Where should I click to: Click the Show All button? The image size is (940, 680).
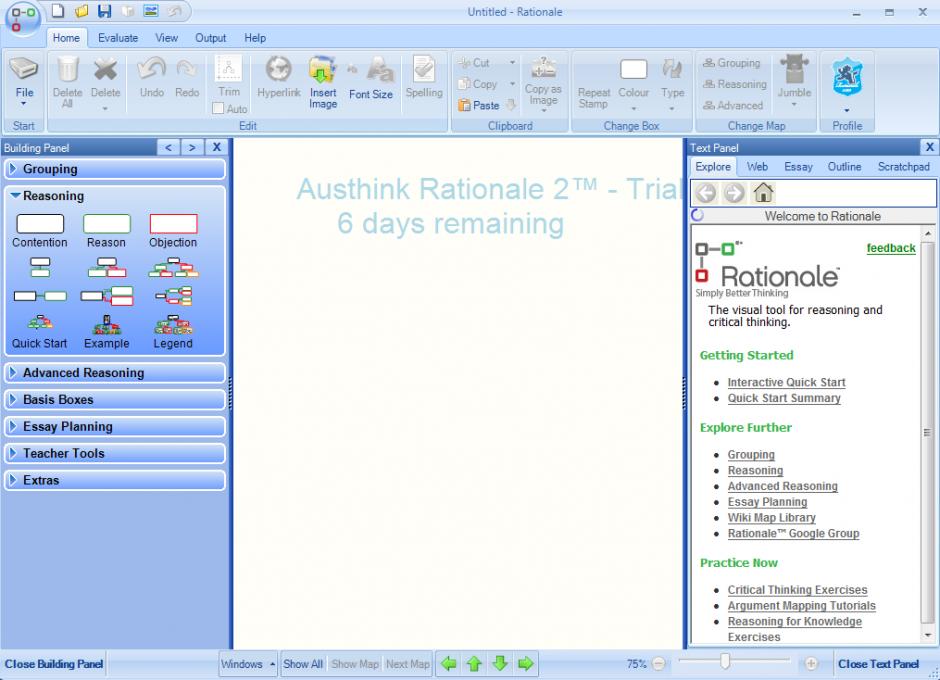303,664
